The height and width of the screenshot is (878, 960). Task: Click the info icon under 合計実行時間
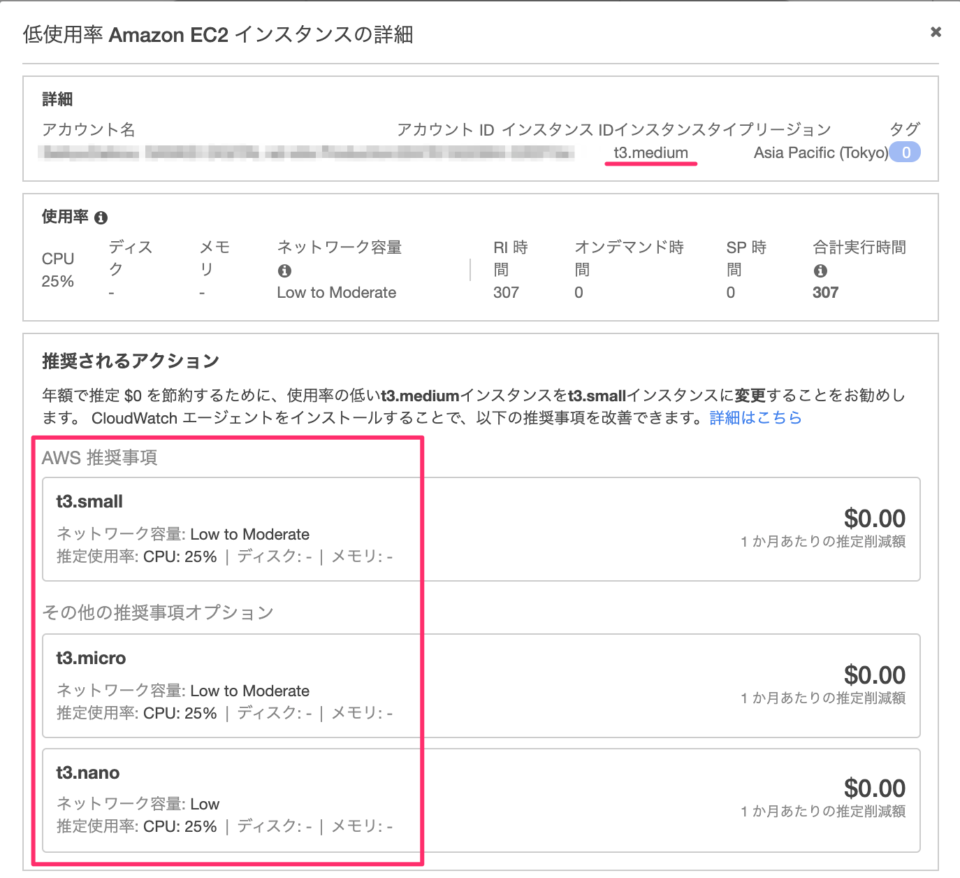pos(821,270)
